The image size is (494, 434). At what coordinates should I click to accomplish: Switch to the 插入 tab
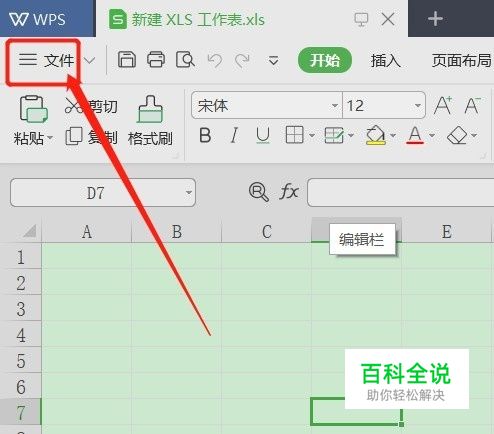386,61
